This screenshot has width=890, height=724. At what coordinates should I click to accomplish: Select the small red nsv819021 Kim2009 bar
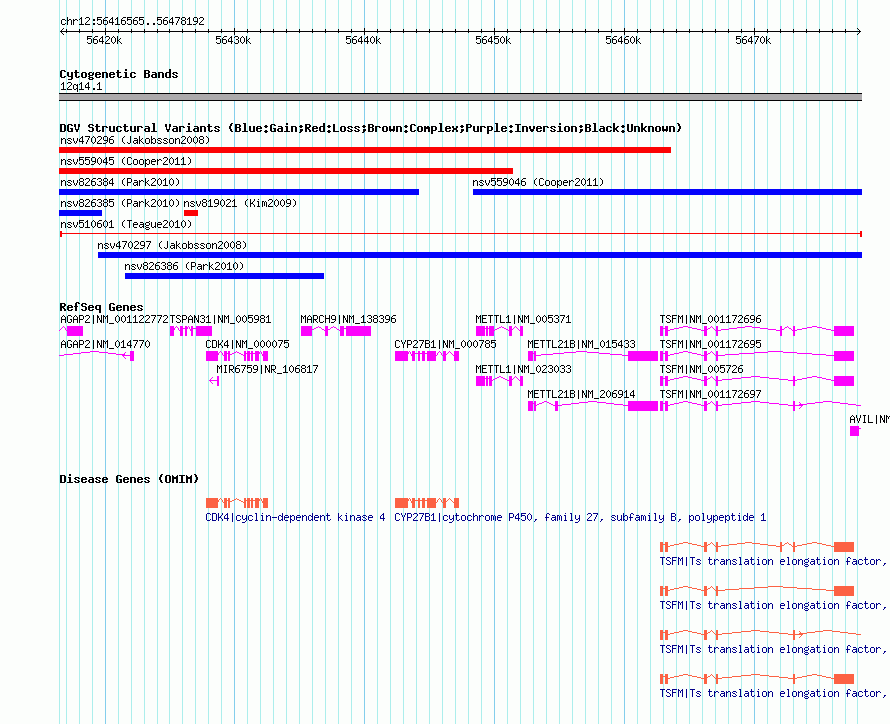click(x=191, y=213)
